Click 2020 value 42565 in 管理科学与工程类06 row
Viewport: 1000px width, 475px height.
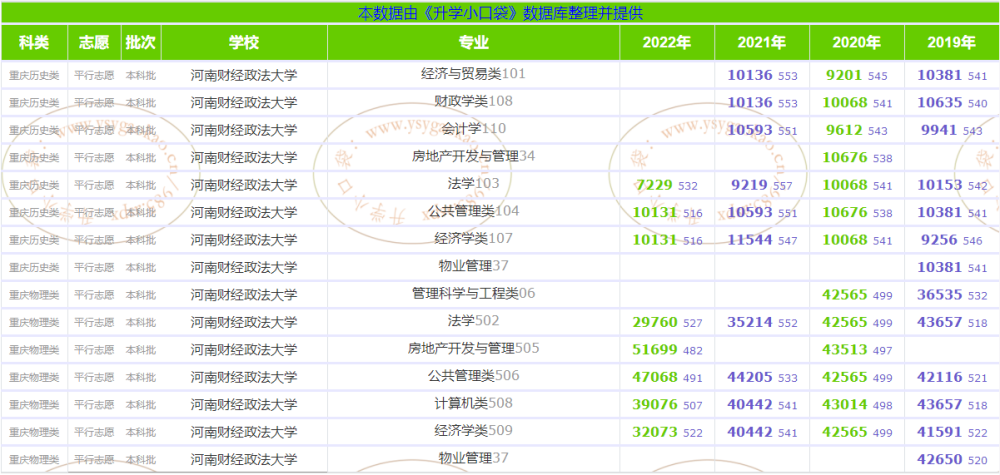tap(845, 295)
